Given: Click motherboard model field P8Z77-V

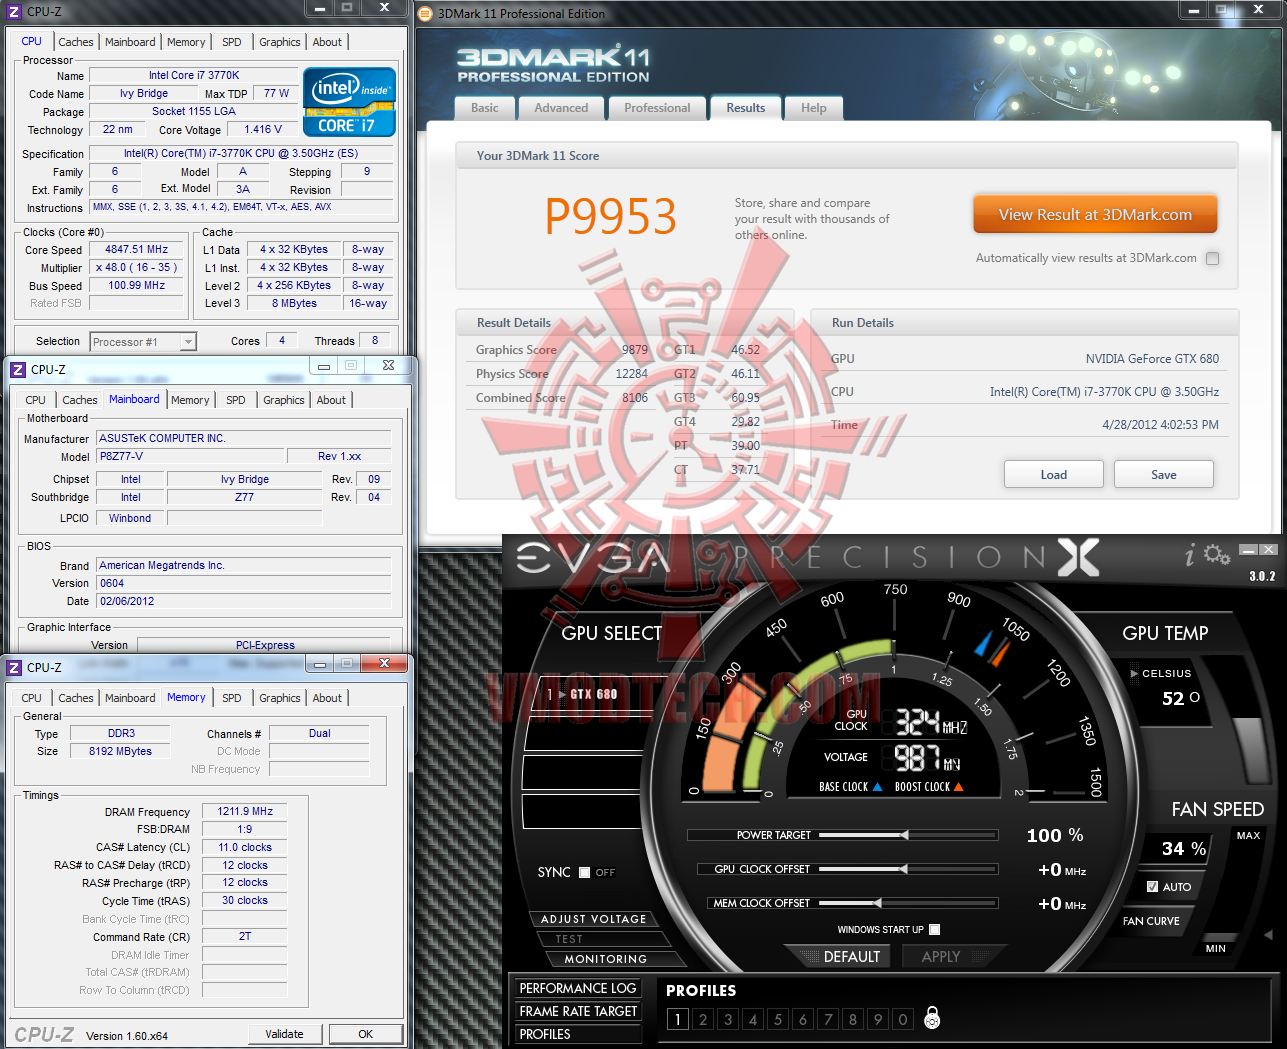Looking at the screenshot, I should [x=191, y=456].
